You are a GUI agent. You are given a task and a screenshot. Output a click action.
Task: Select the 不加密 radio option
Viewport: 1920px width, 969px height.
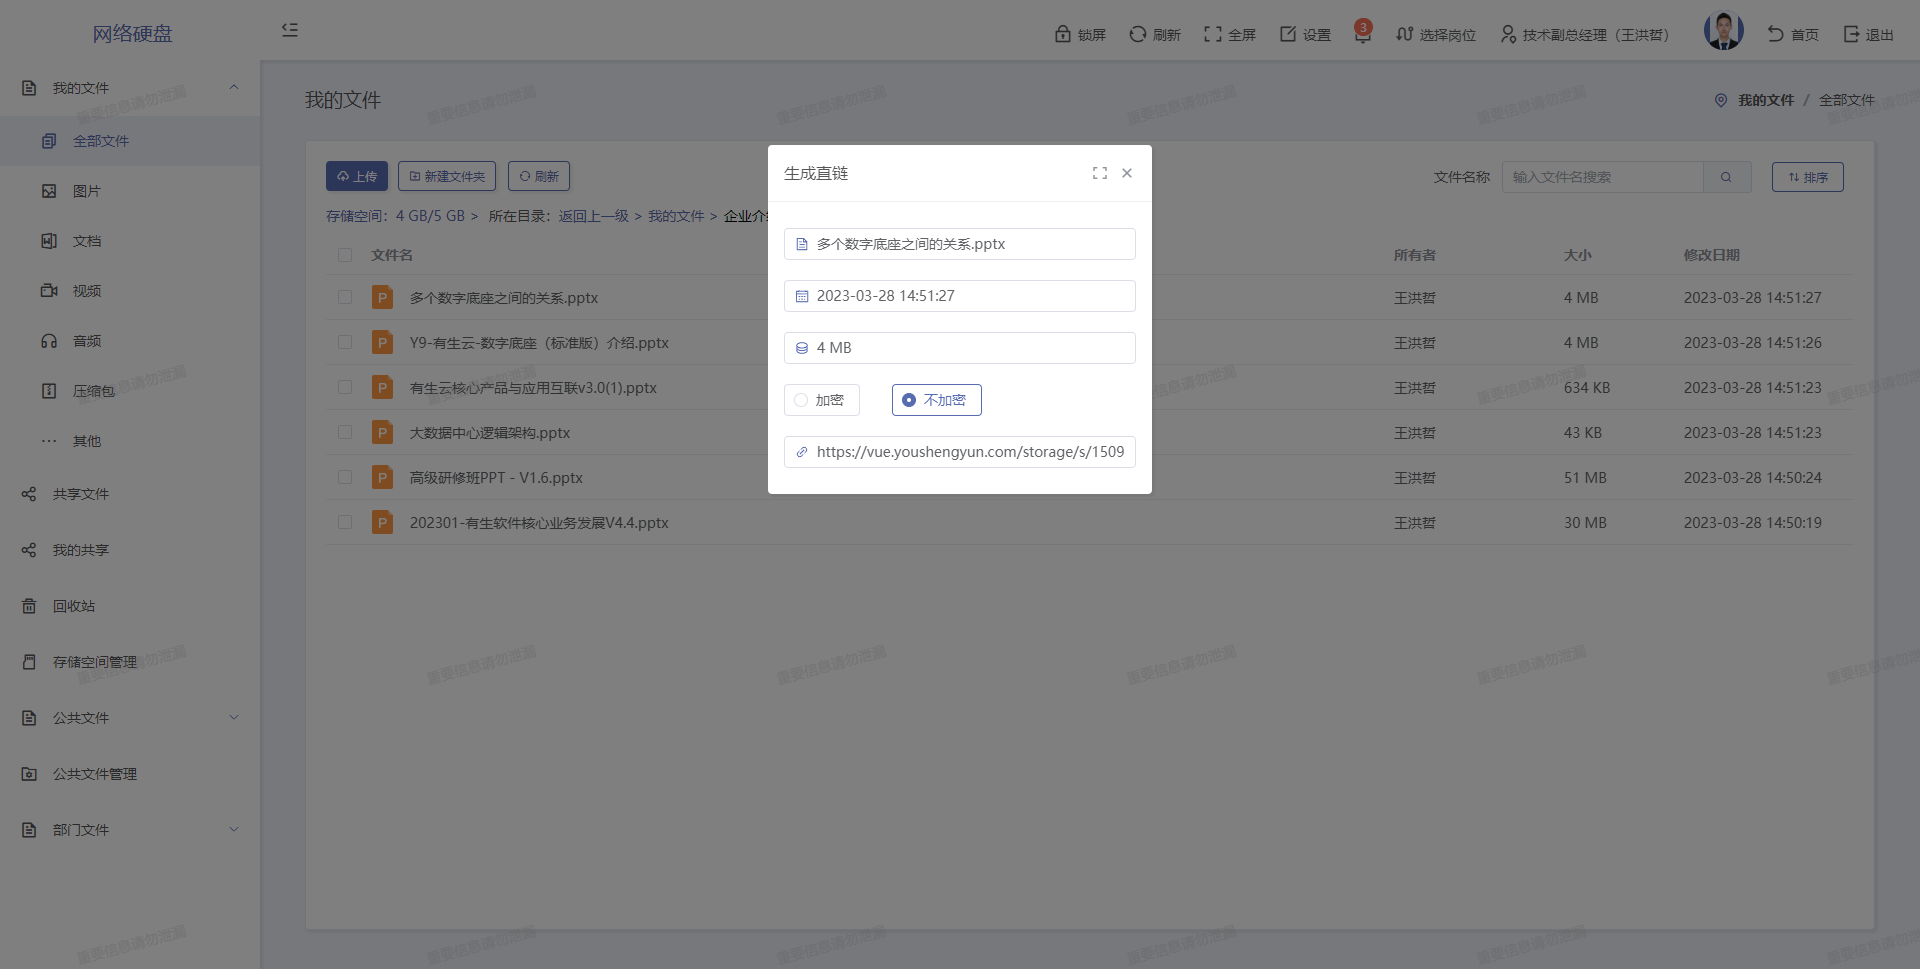[909, 400]
